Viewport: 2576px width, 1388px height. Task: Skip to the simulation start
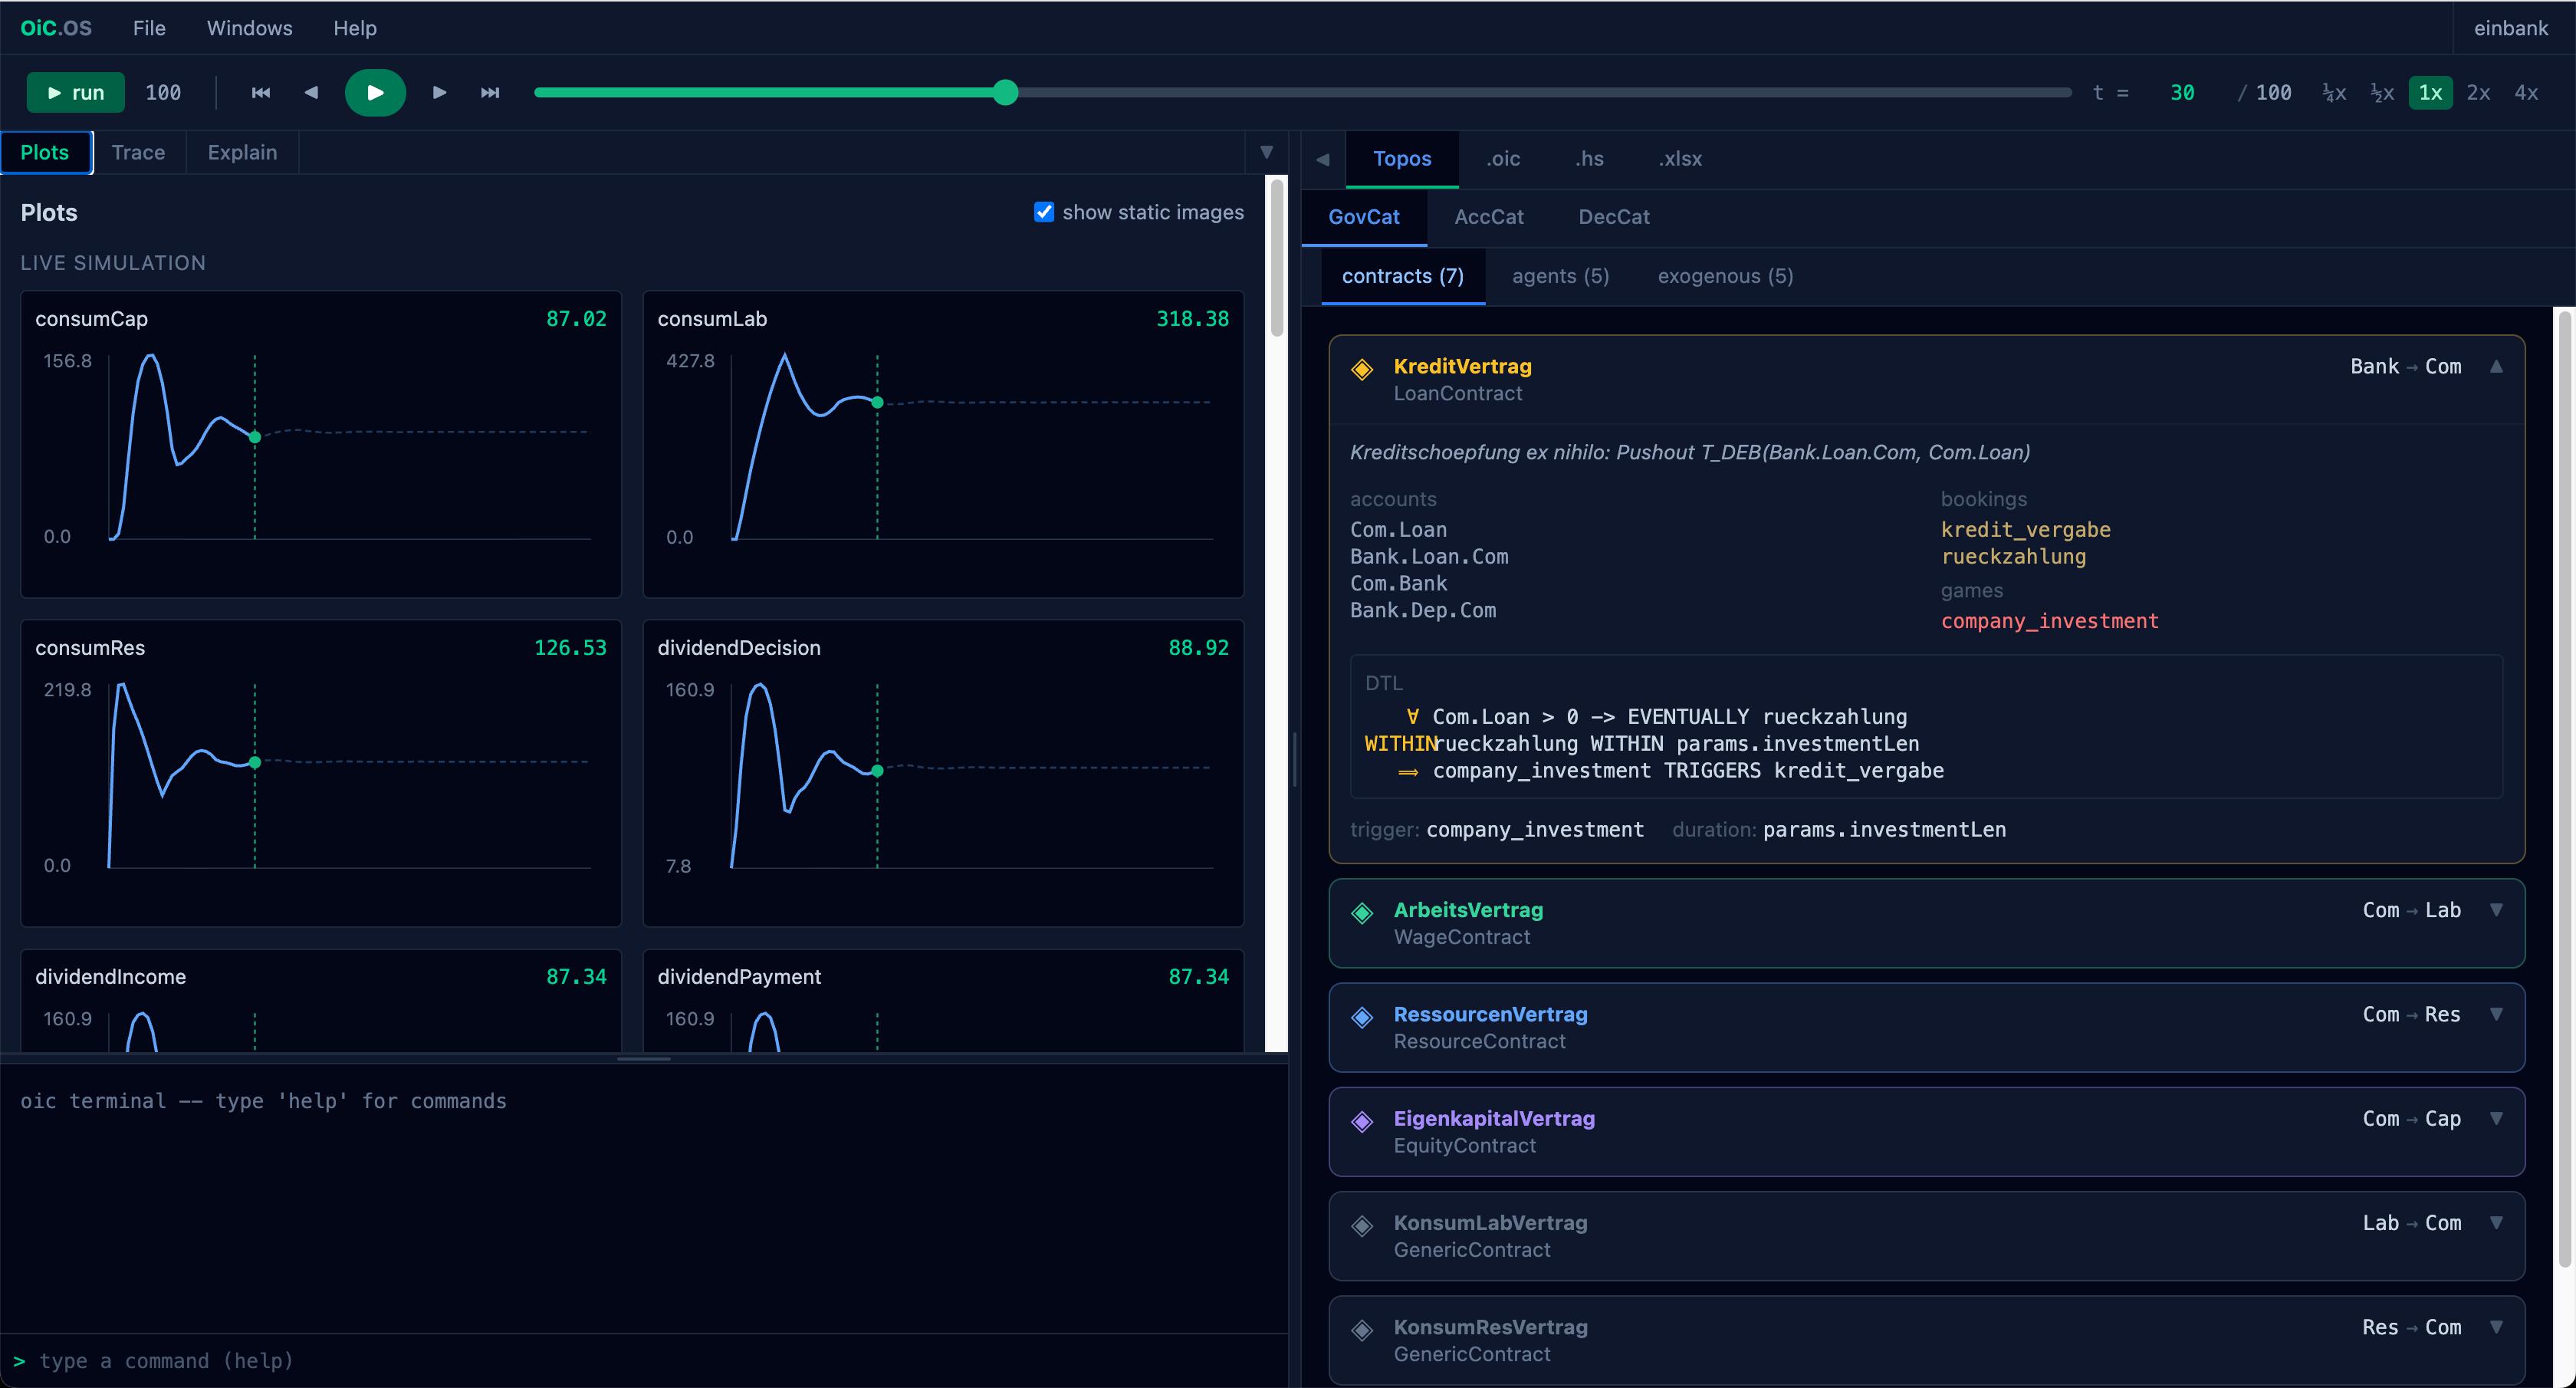point(261,93)
